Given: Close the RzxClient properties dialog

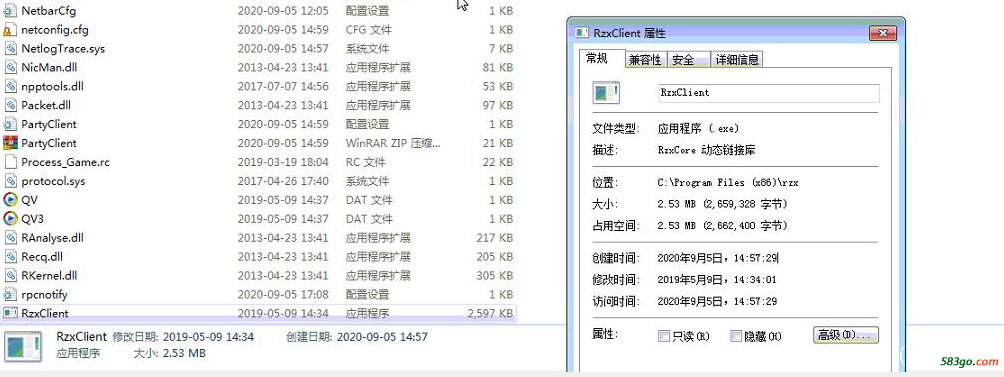Looking at the screenshot, I should (882, 33).
